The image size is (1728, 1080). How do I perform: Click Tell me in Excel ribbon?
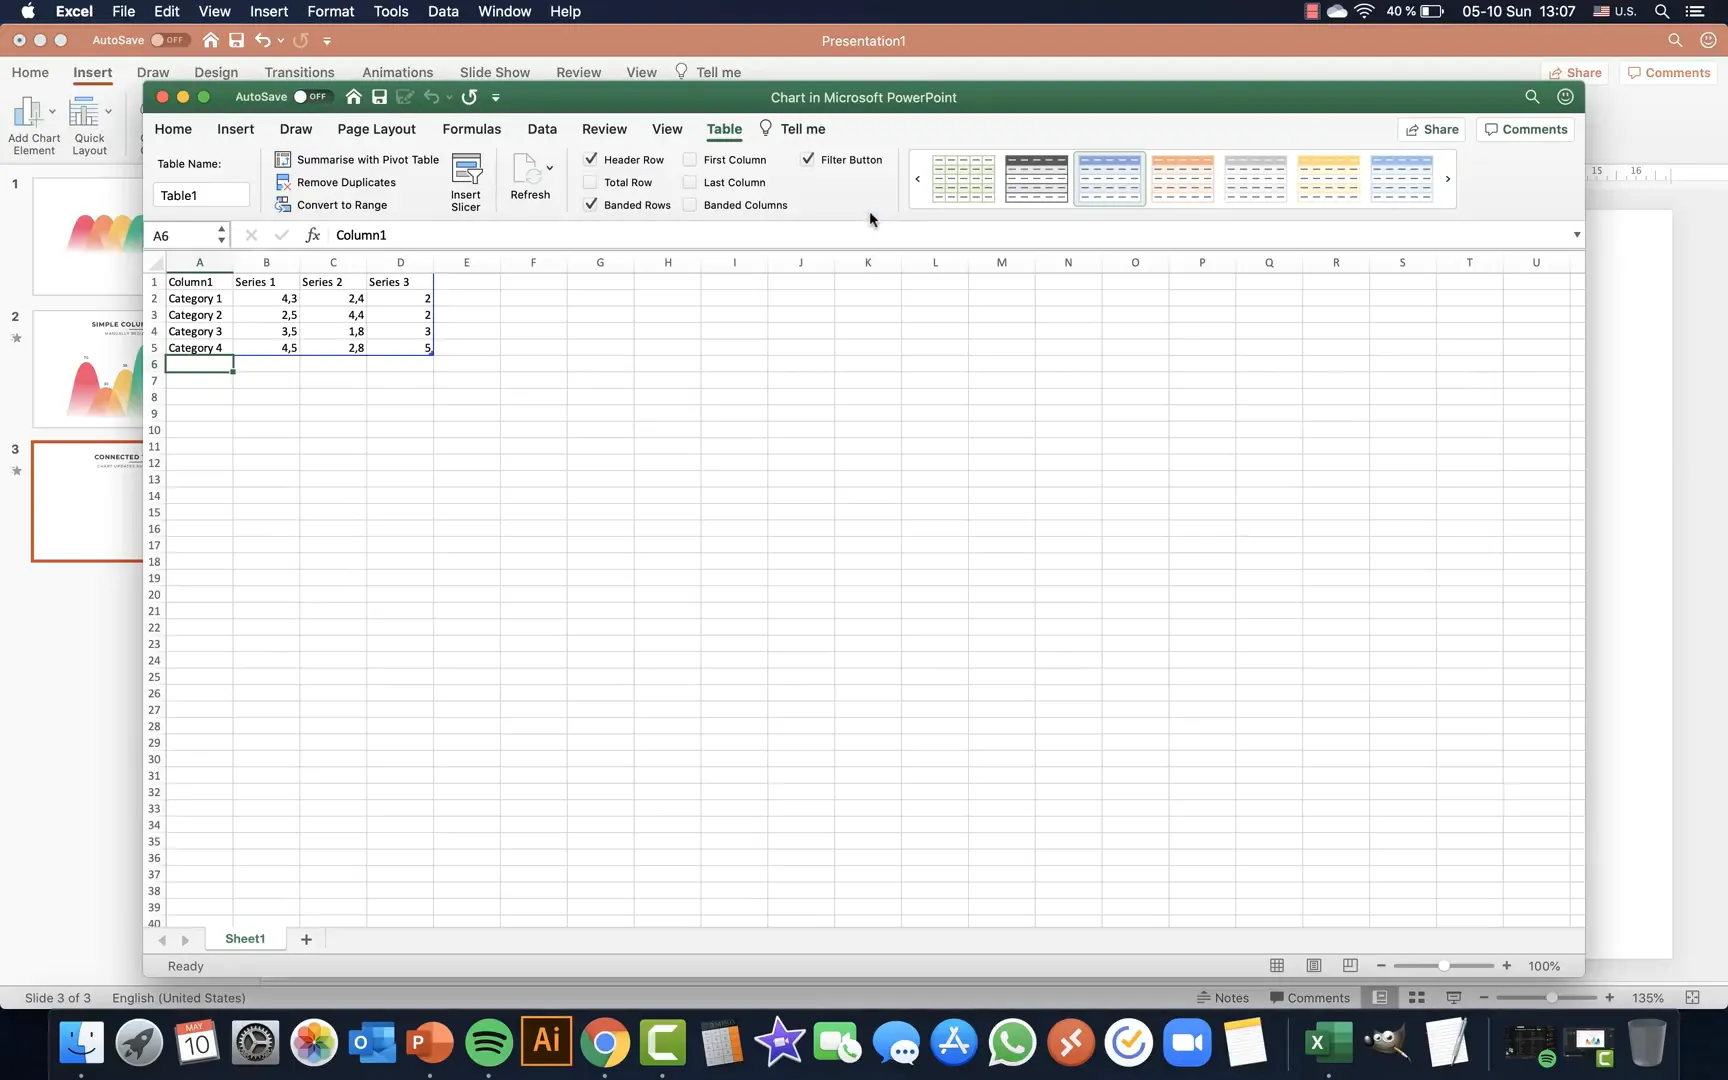coord(793,129)
